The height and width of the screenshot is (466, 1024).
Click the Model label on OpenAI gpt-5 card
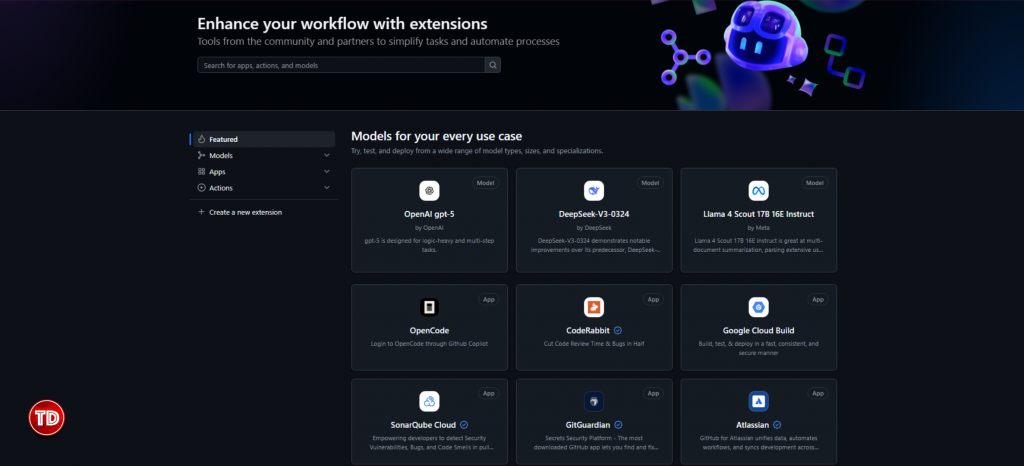point(486,183)
